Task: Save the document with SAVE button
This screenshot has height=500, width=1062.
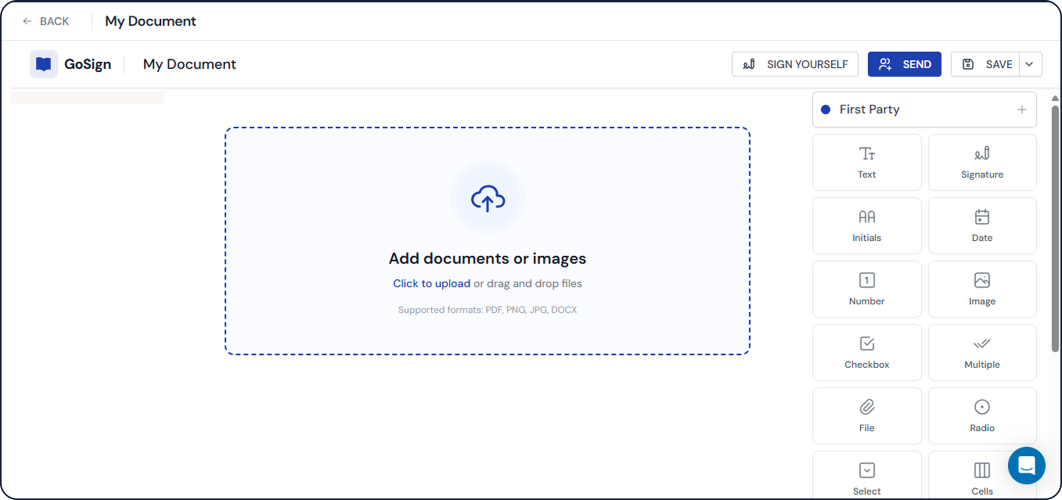Action: 985,64
